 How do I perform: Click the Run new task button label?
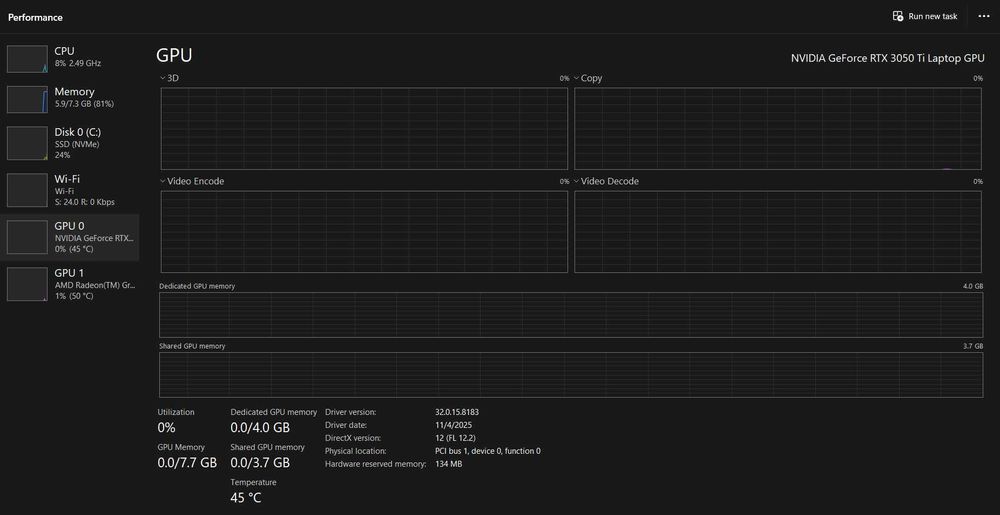pyautogui.click(x=932, y=17)
